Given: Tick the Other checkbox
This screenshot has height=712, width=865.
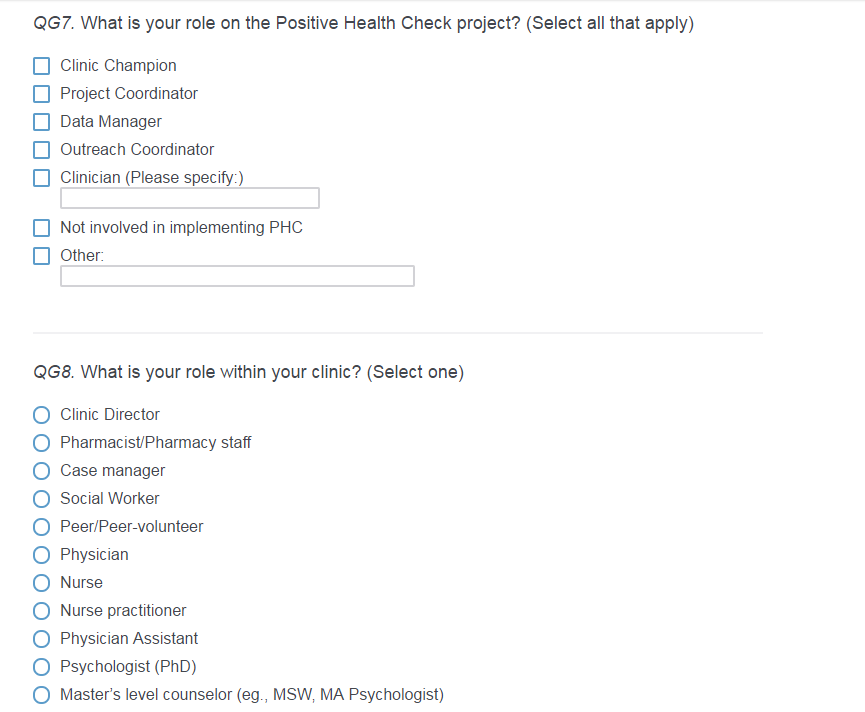Looking at the screenshot, I should tap(42, 256).
